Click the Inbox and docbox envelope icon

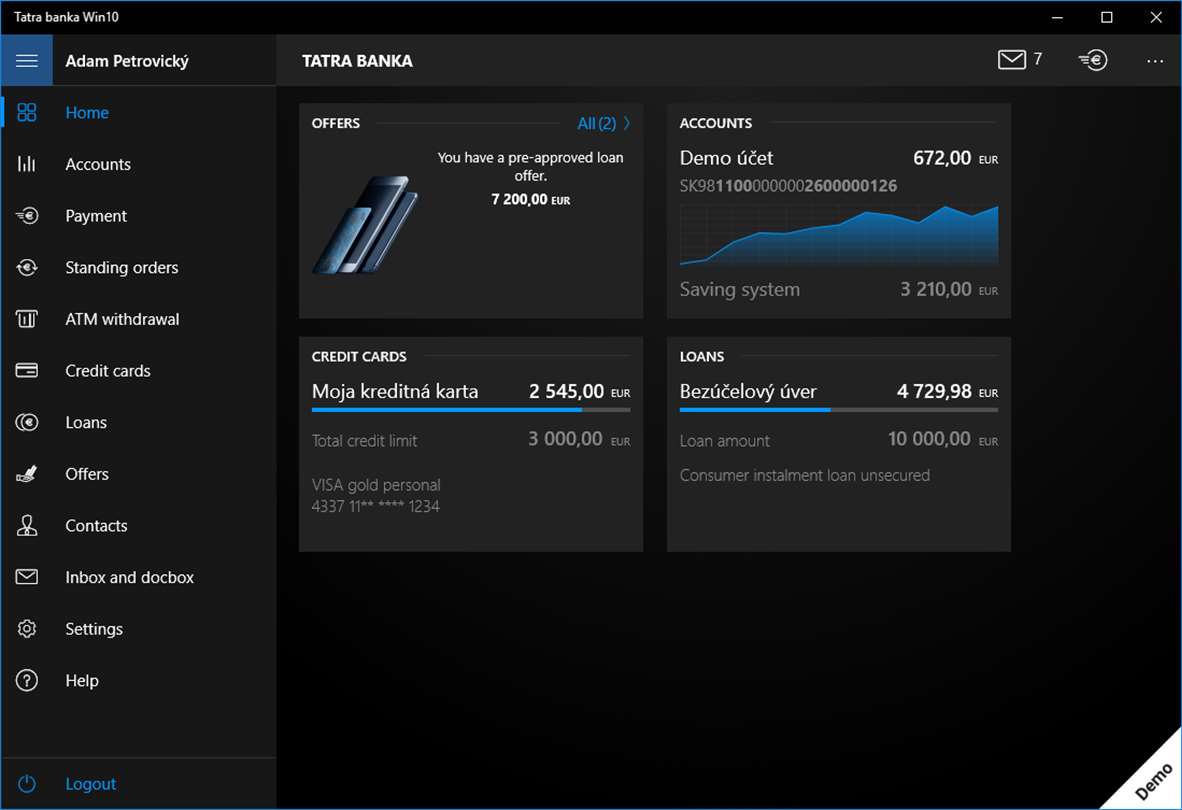tap(26, 577)
